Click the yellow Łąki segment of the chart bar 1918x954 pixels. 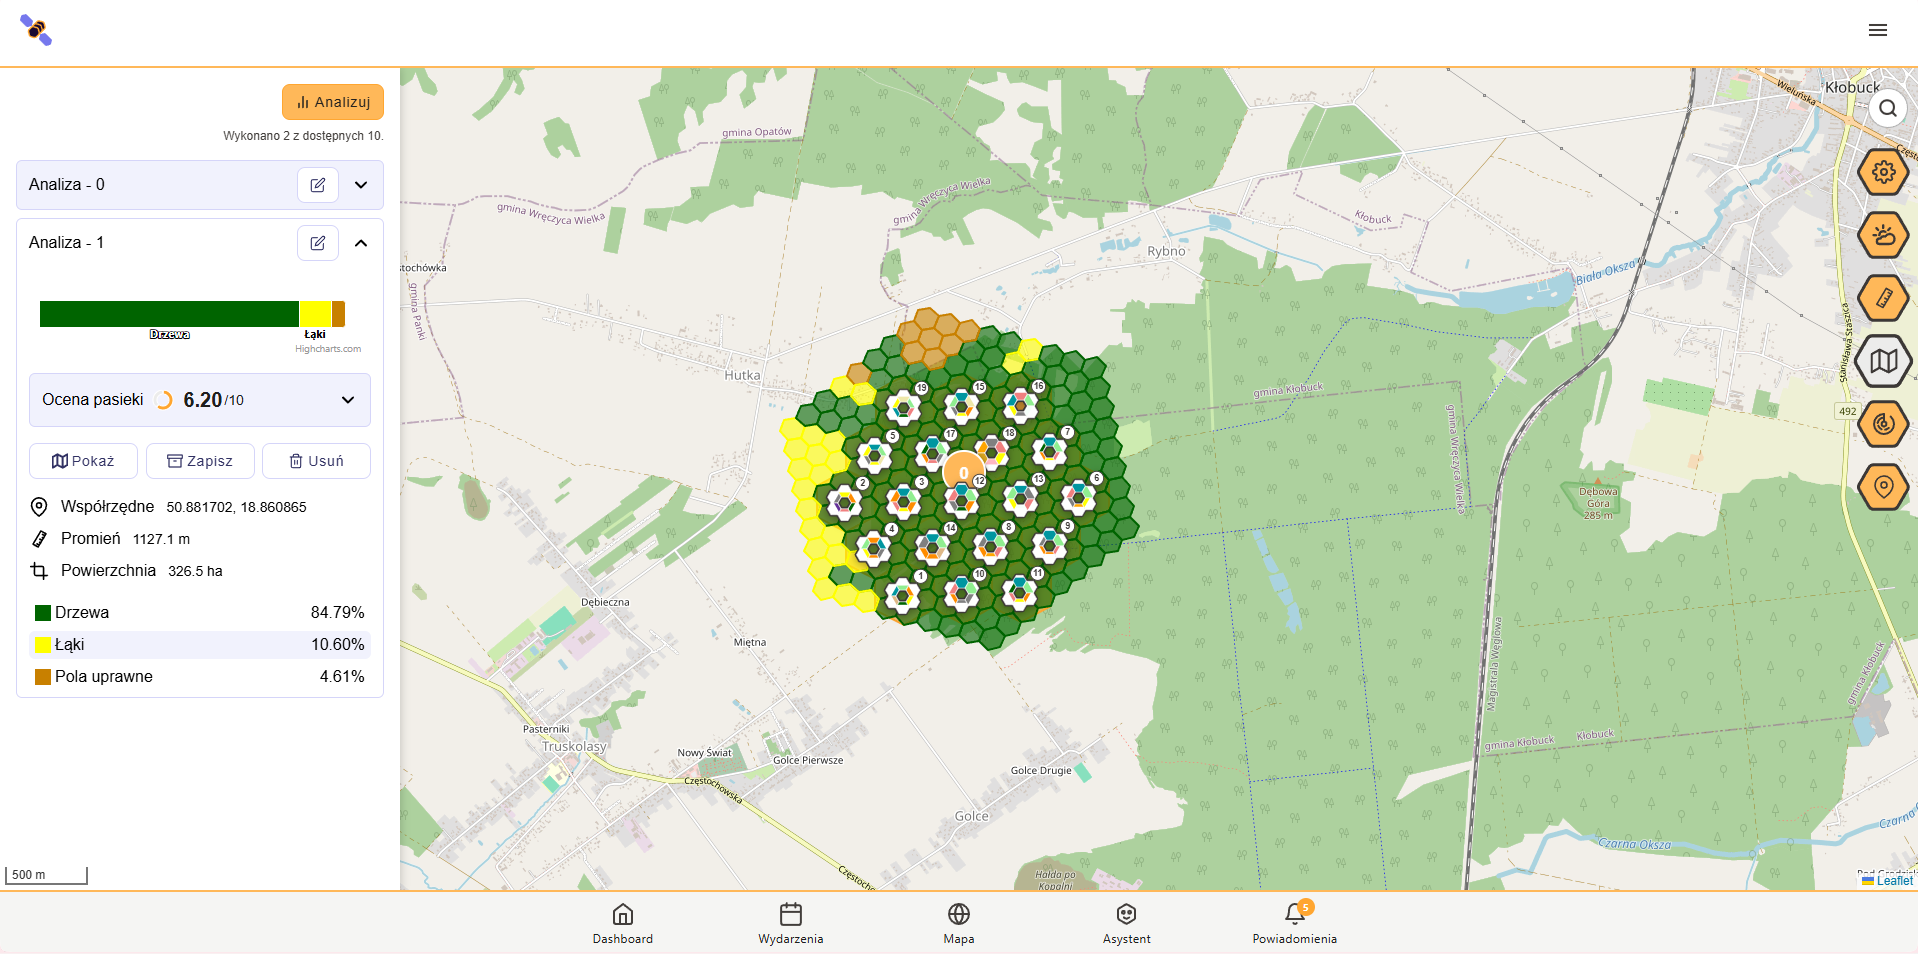point(315,314)
